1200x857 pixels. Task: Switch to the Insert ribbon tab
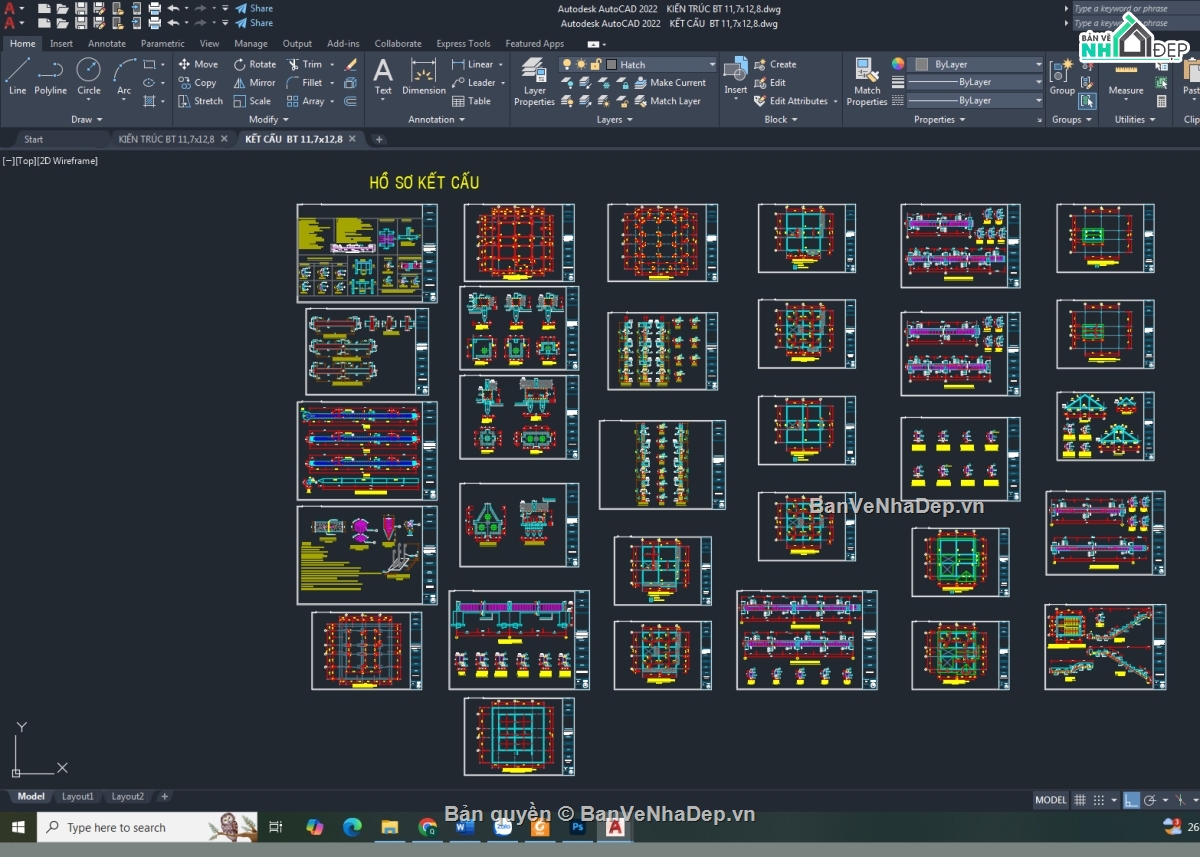pyautogui.click(x=61, y=43)
